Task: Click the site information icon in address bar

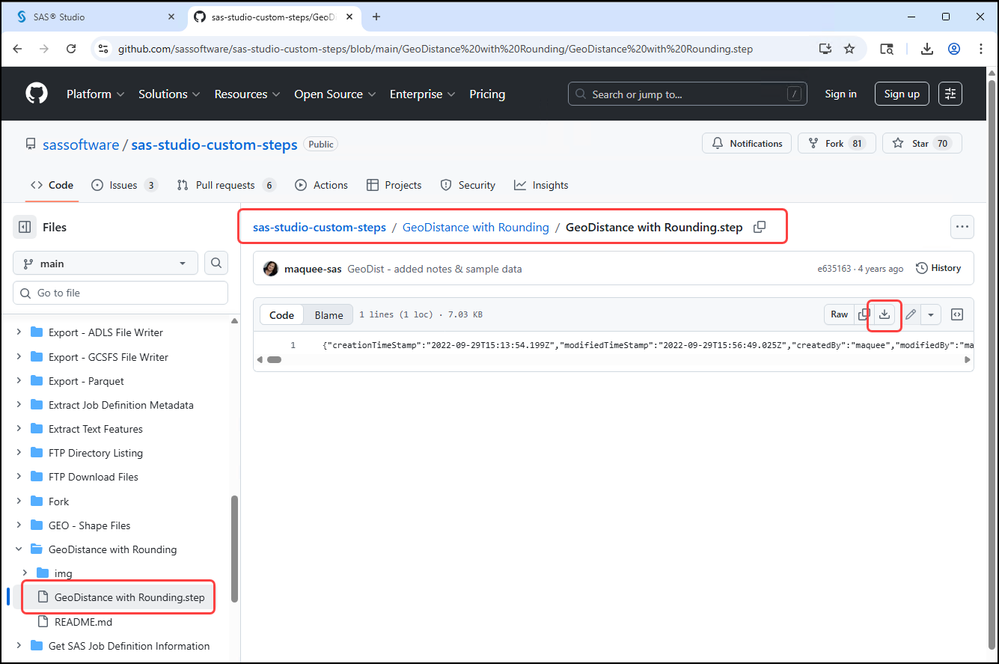Action: click(103, 49)
